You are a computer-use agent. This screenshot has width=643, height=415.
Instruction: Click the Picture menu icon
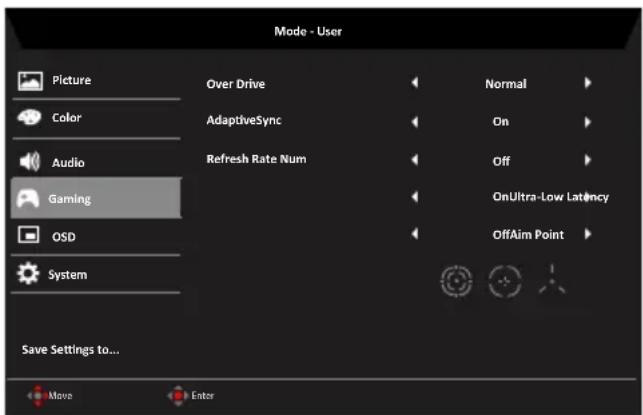tap(30, 81)
